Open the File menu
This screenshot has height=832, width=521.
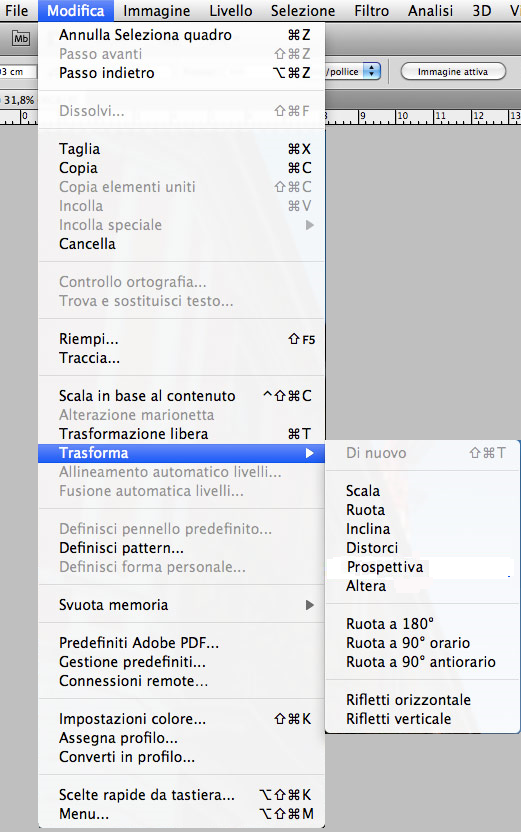(16, 11)
